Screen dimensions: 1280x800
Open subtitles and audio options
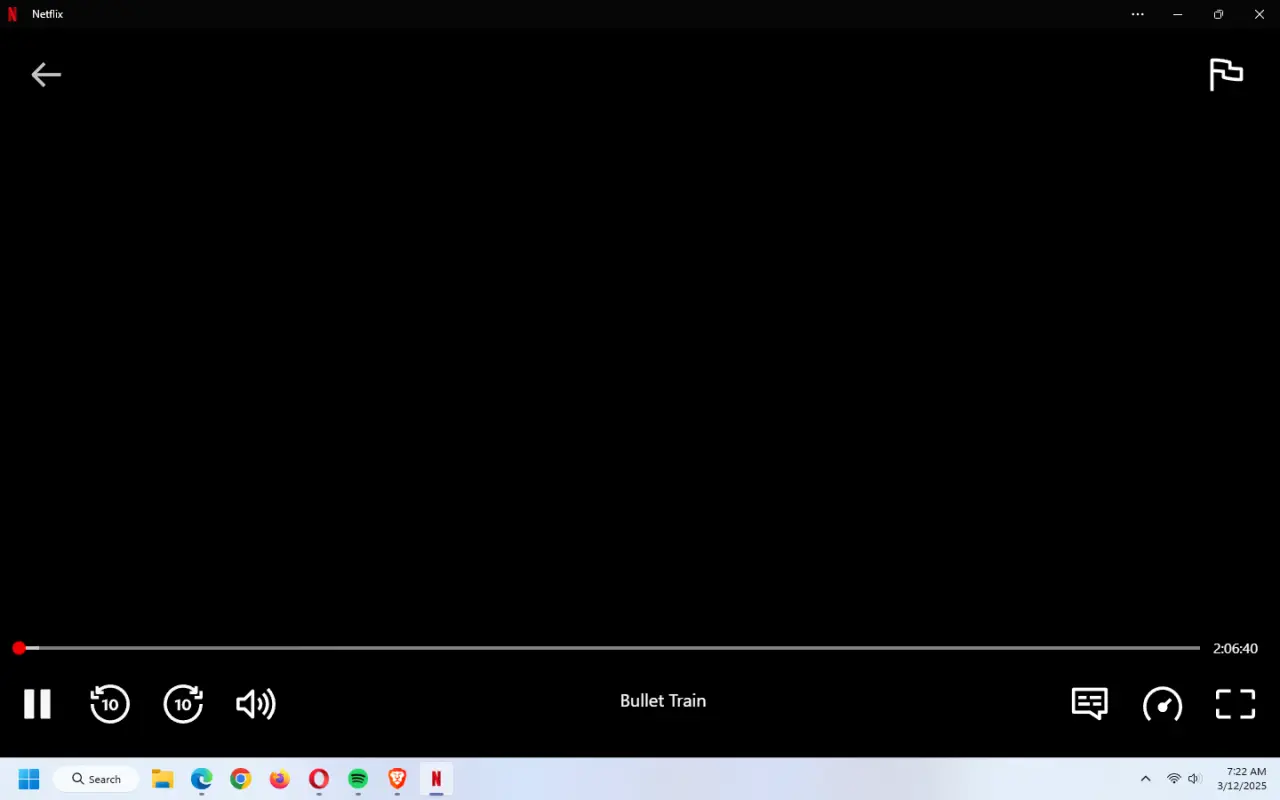[1089, 703]
